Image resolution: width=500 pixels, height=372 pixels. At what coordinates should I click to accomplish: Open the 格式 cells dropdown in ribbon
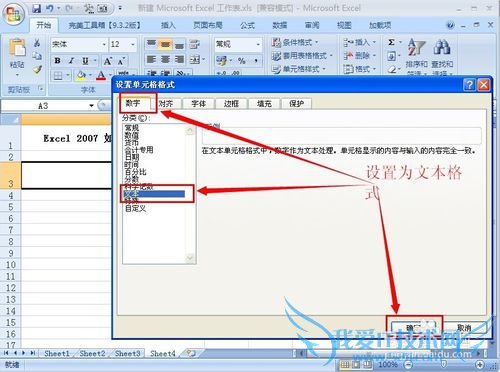pos(360,69)
